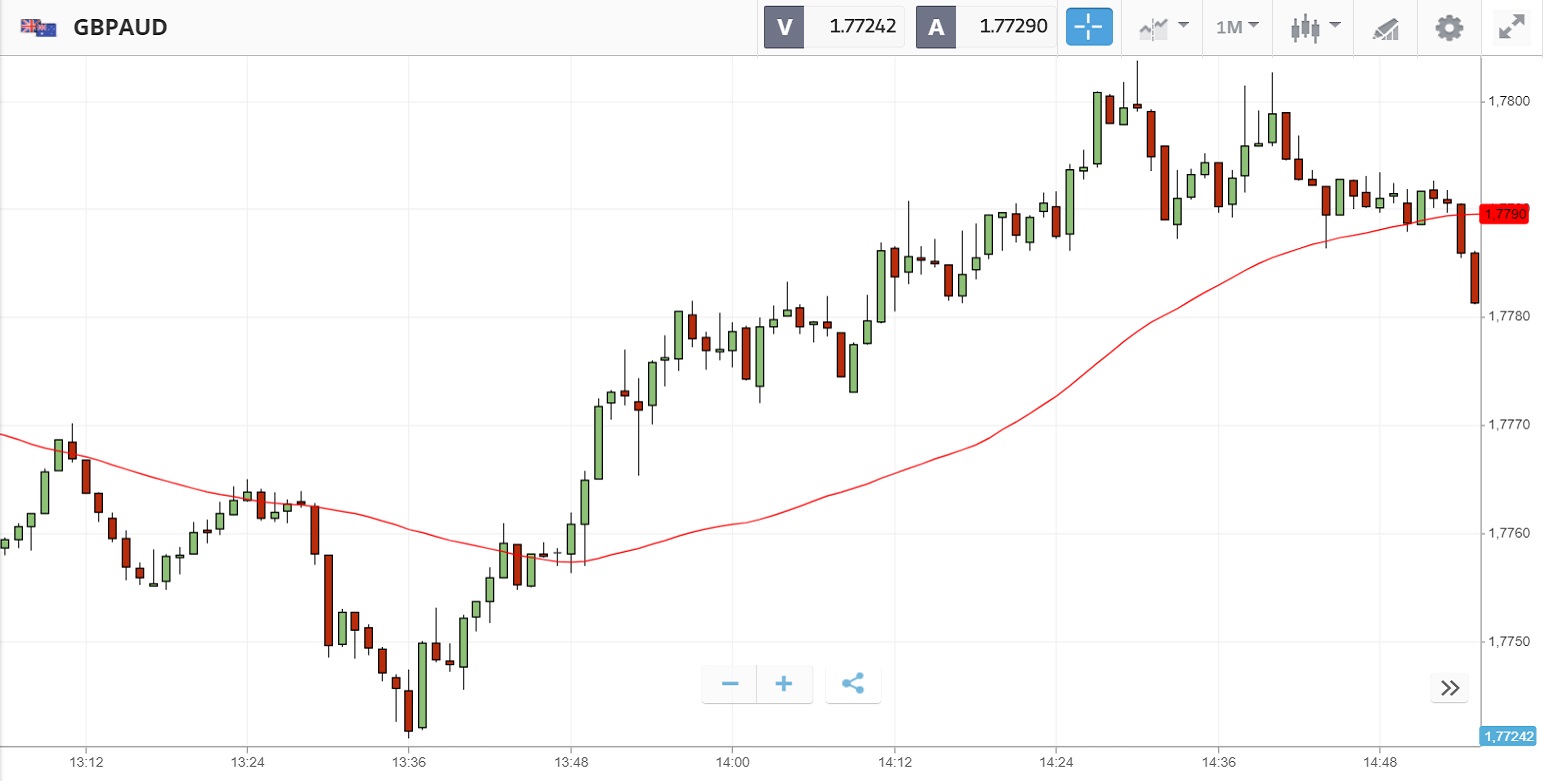Share the chart via share icon
Image resolution: width=1543 pixels, height=781 pixels.
[x=853, y=684]
